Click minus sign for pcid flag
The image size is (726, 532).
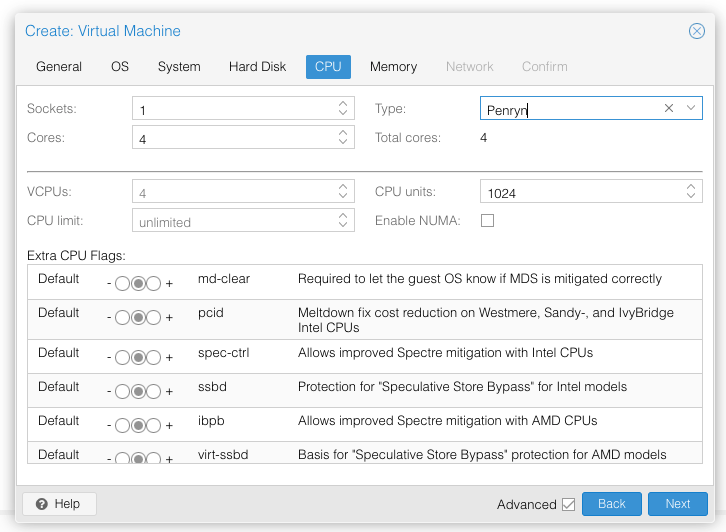pyautogui.click(x=109, y=318)
